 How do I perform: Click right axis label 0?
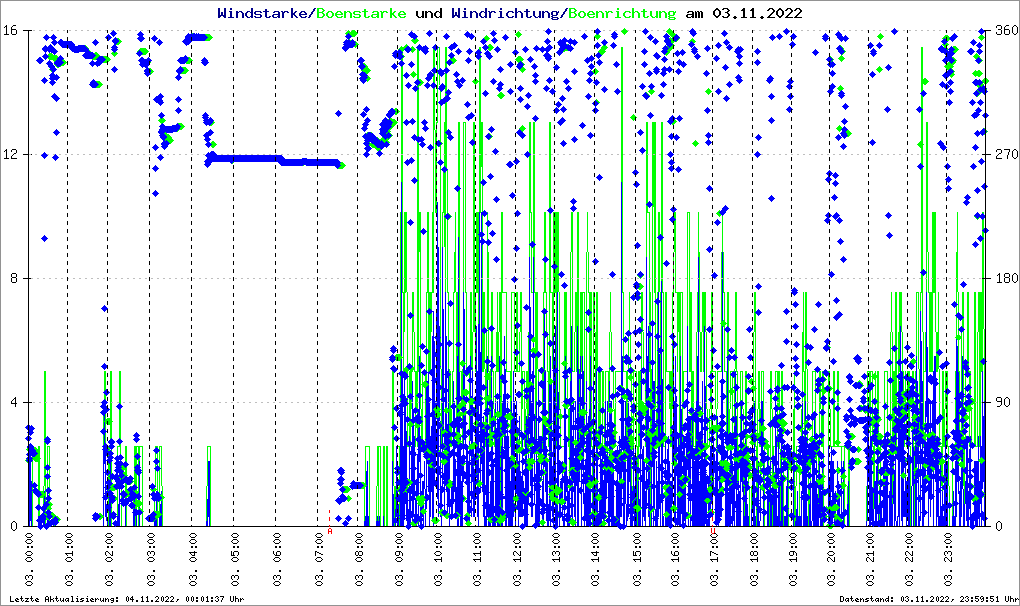[1000, 526]
